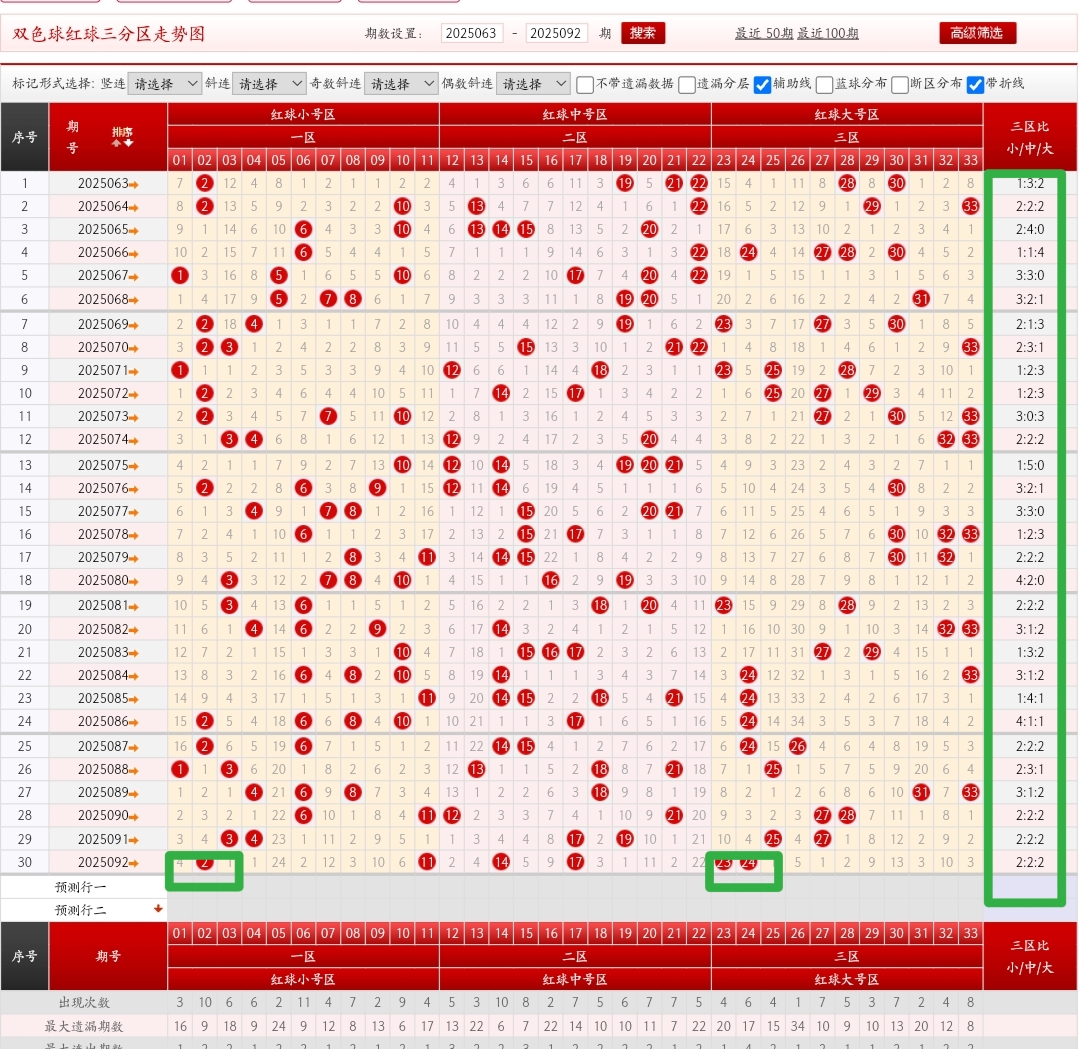Click red ball 19 in row 2025063
Screen dimensions: 1080x1049
[625, 183]
